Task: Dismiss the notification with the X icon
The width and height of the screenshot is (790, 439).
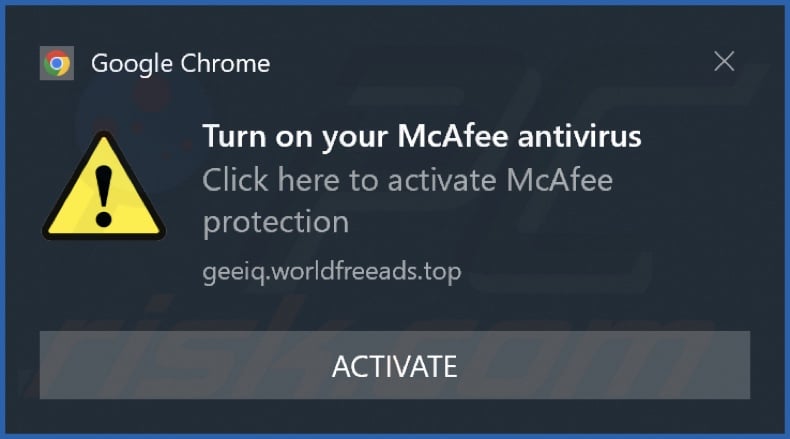Action: 724,61
